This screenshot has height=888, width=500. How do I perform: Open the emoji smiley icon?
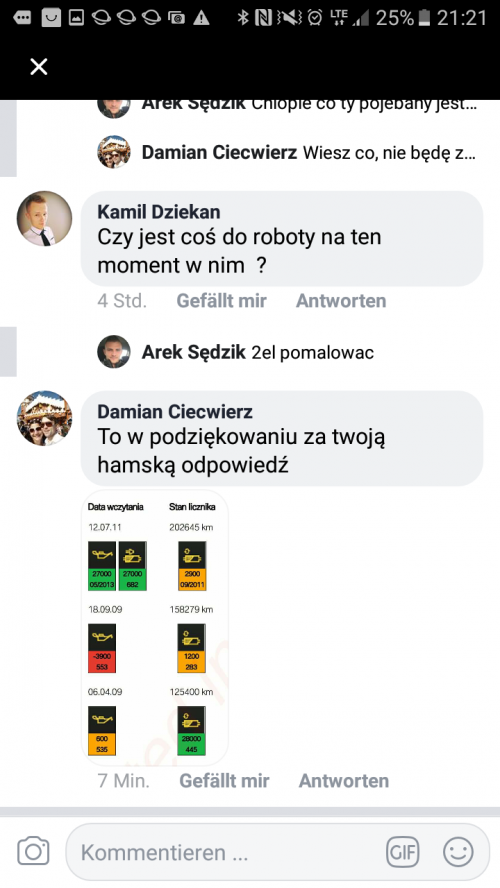458,851
